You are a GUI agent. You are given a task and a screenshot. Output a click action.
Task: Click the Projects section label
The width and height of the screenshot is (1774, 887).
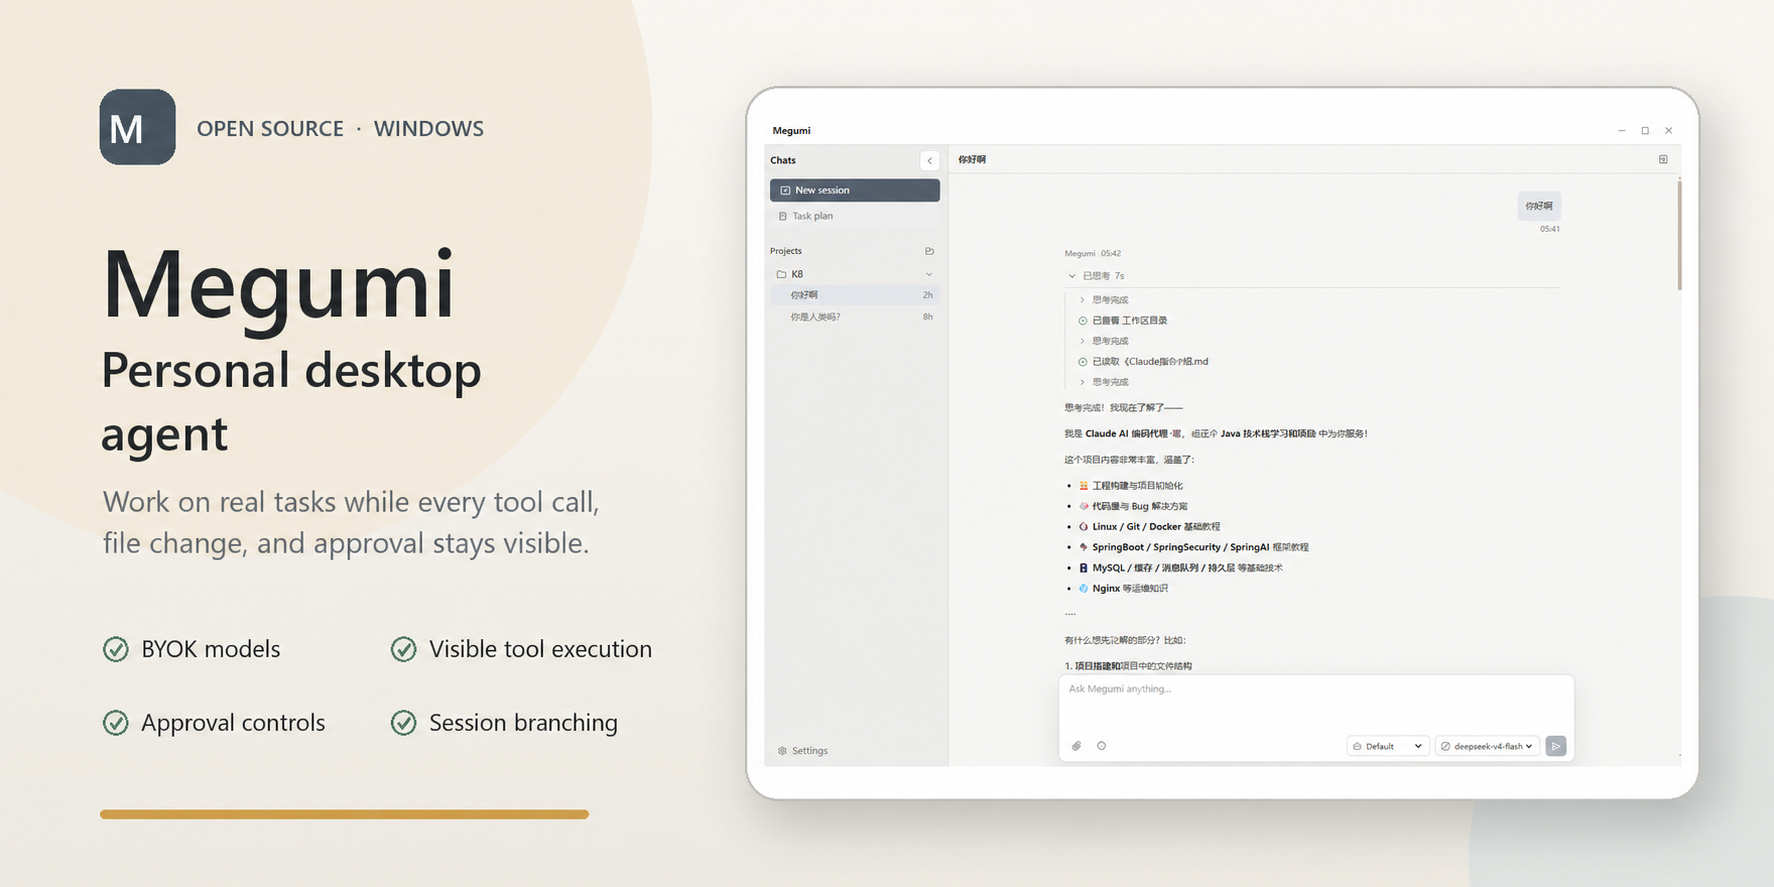tap(786, 251)
